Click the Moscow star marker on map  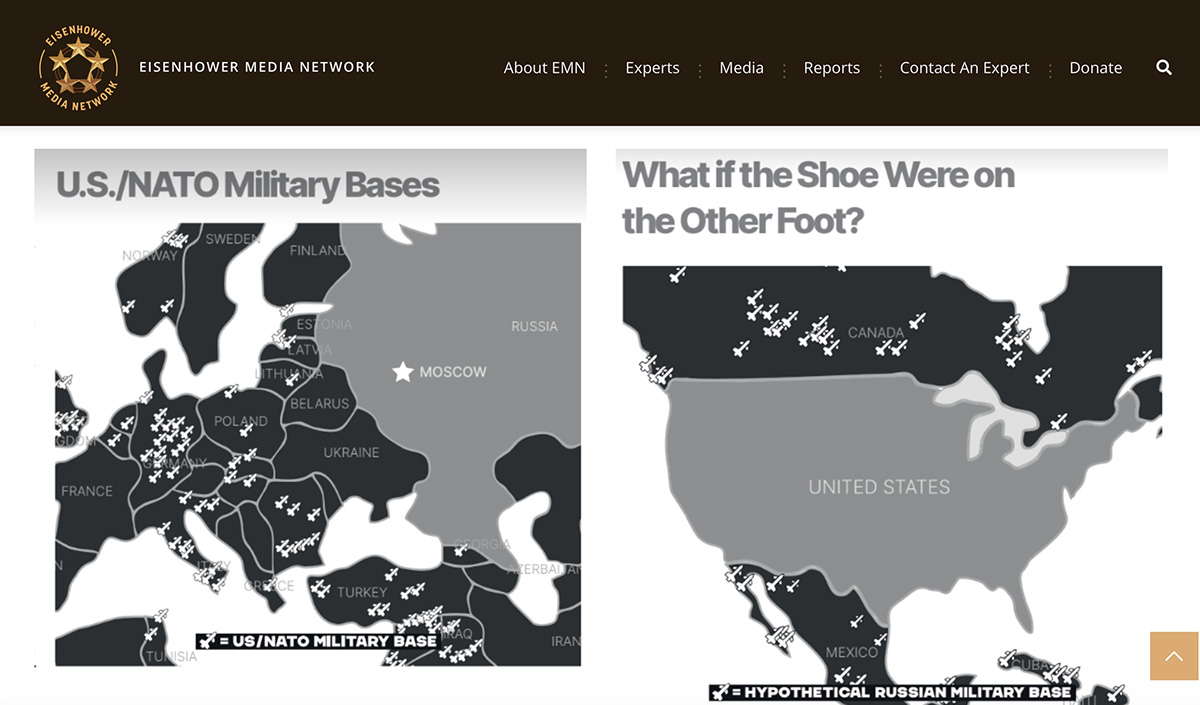point(403,372)
